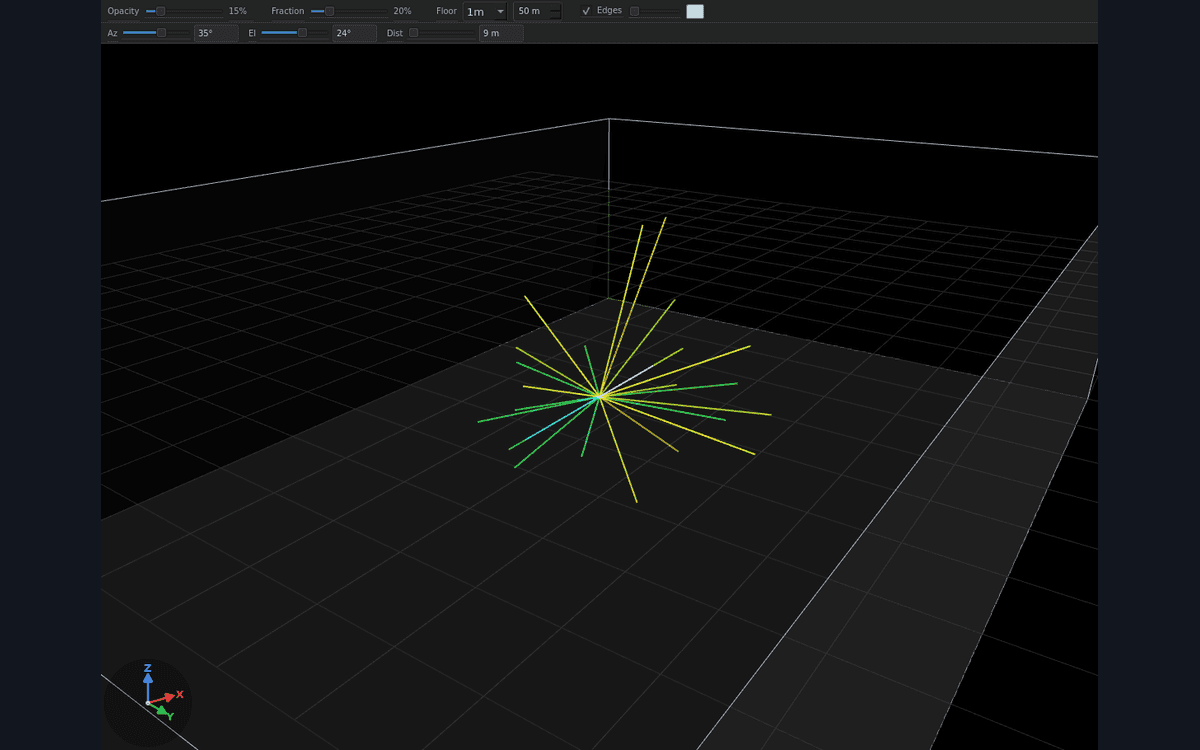Viewport: 1200px width, 750px height.
Task: Toggle the Edges checkbox
Action: tap(586, 11)
